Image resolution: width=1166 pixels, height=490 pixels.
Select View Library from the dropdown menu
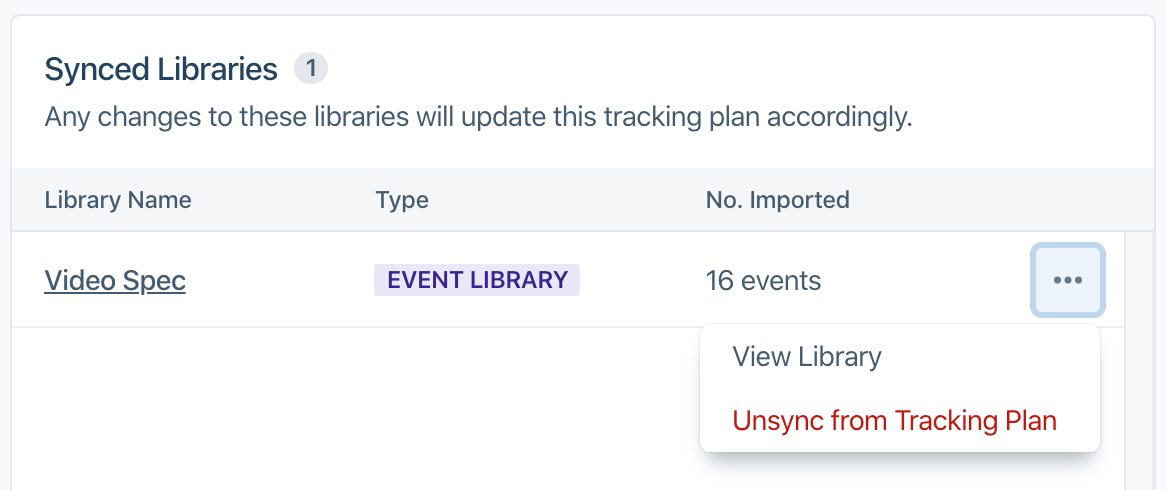coord(806,357)
